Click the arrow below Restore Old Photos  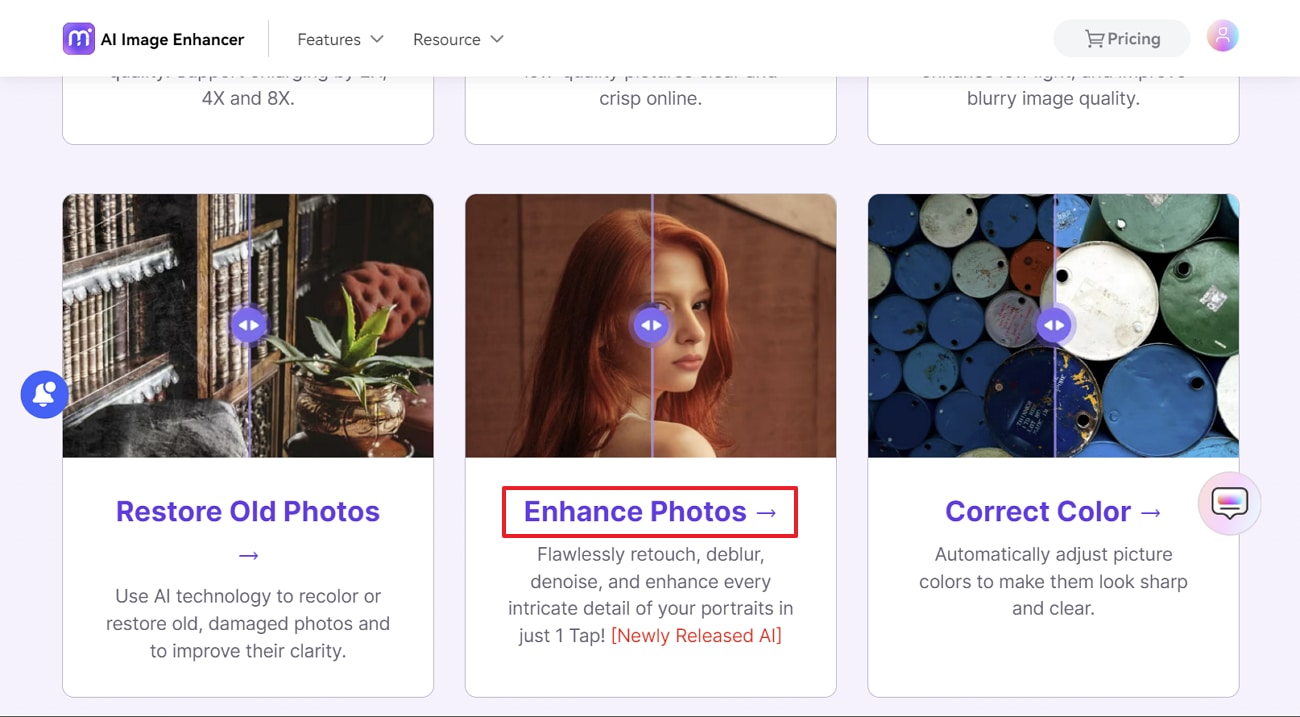(x=248, y=555)
